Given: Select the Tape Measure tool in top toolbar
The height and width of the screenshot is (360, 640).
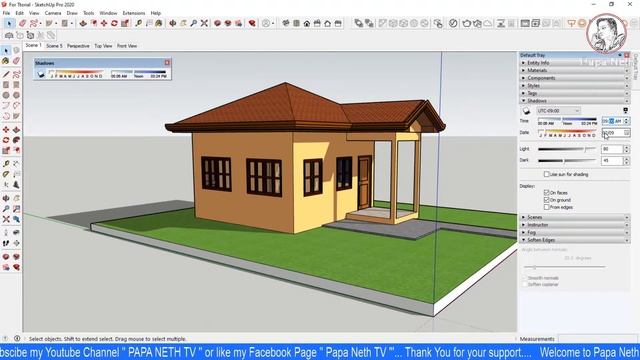Looking at the screenshot, I should click(138, 24).
